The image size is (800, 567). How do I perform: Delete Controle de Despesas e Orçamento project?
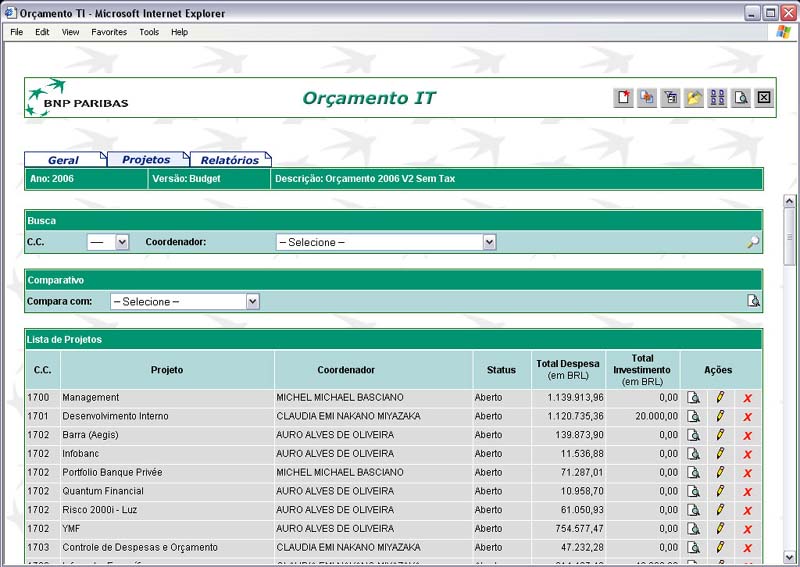[747, 548]
